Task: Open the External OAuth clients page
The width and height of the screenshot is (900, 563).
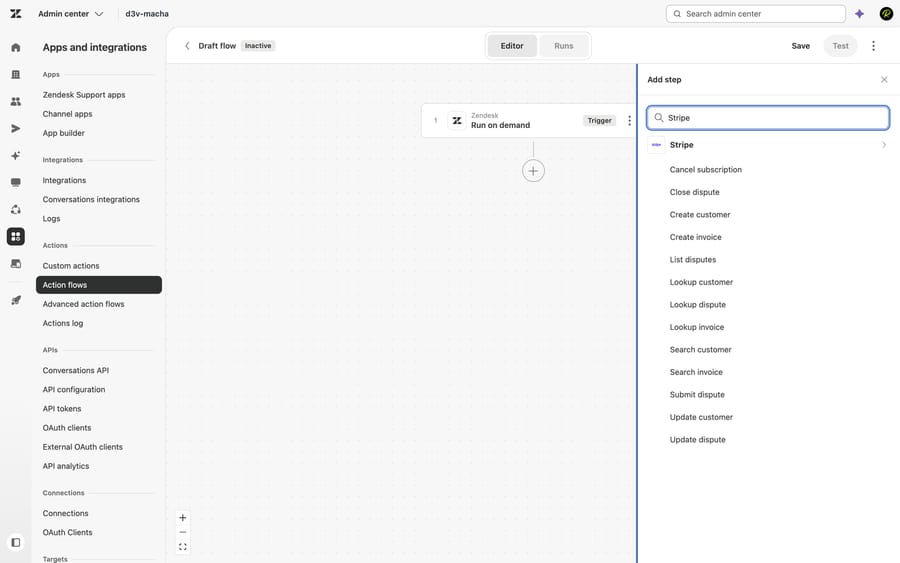Action: tap(83, 447)
